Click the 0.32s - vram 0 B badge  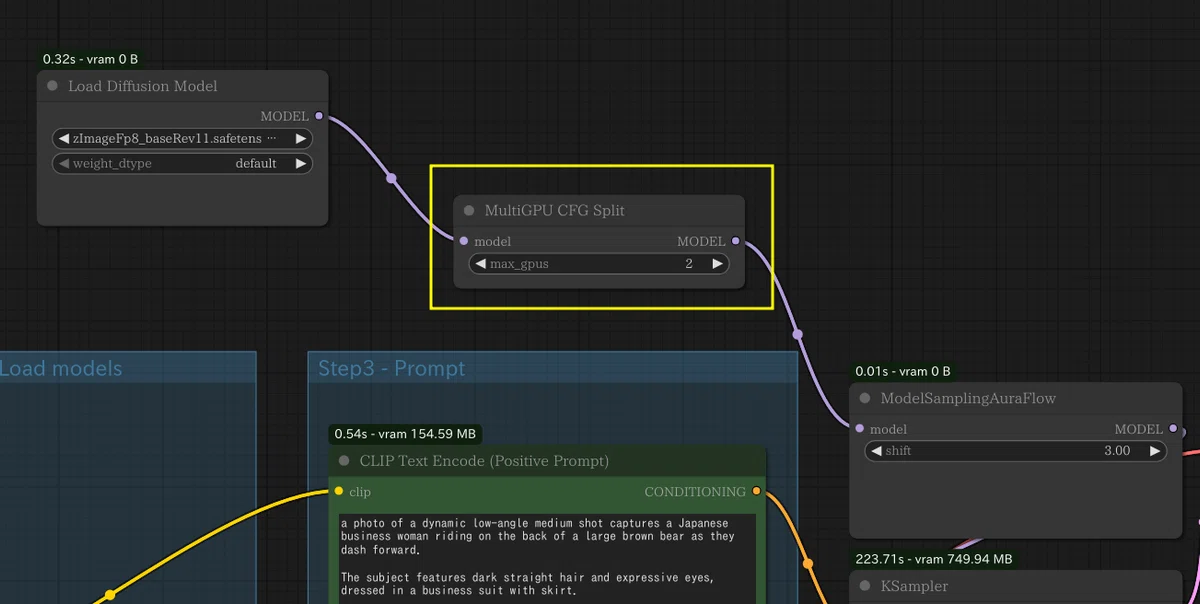(91, 60)
